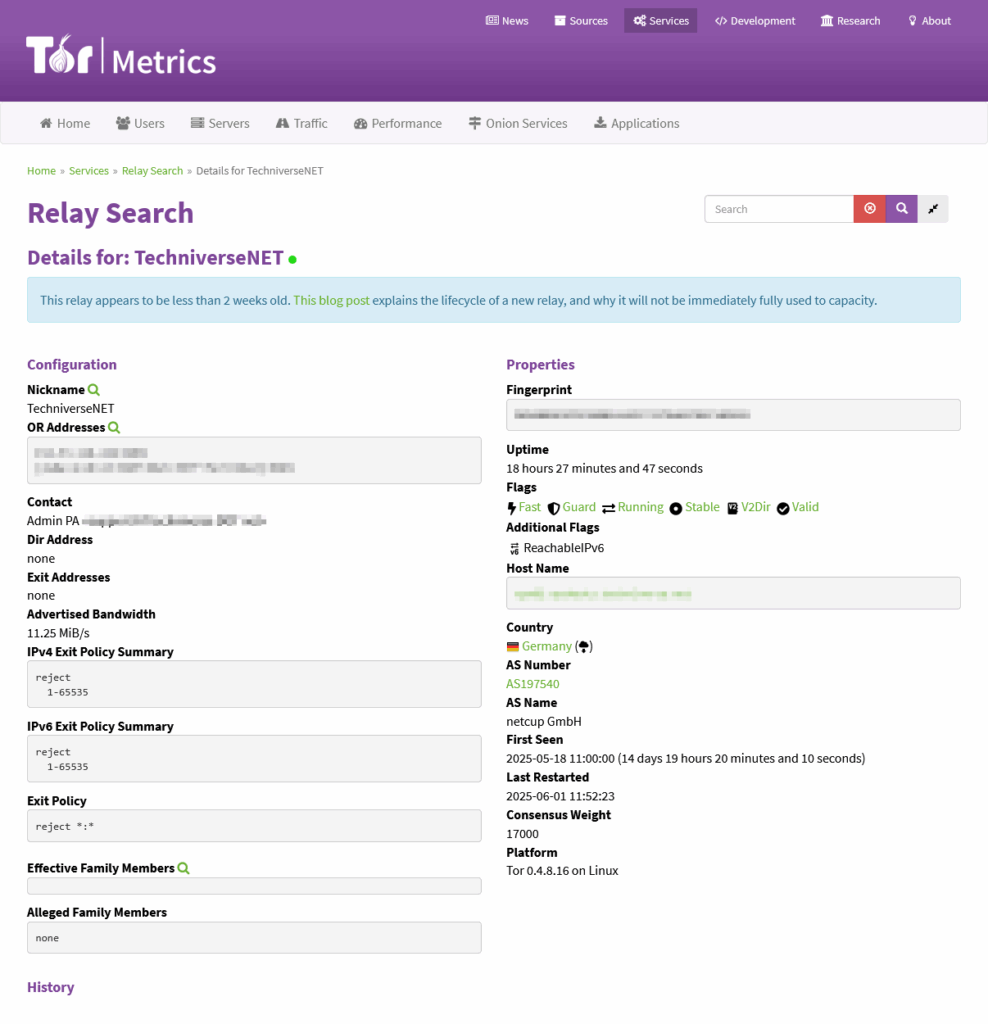Viewport: 988px width, 1024px height.
Task: Click the checkmark Valid icon
Action: pyautogui.click(x=783, y=509)
